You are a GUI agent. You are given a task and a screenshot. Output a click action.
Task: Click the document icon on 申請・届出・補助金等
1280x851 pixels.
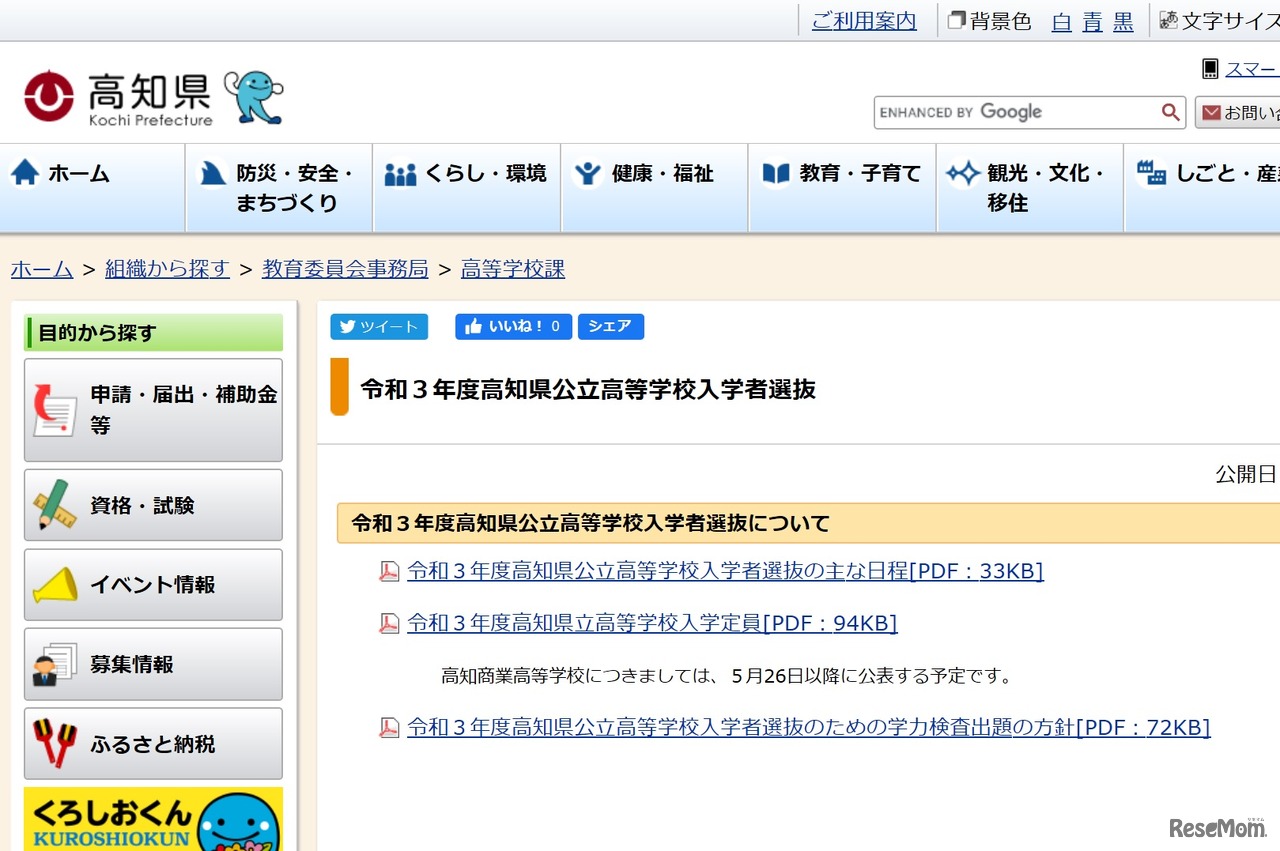[x=55, y=410]
